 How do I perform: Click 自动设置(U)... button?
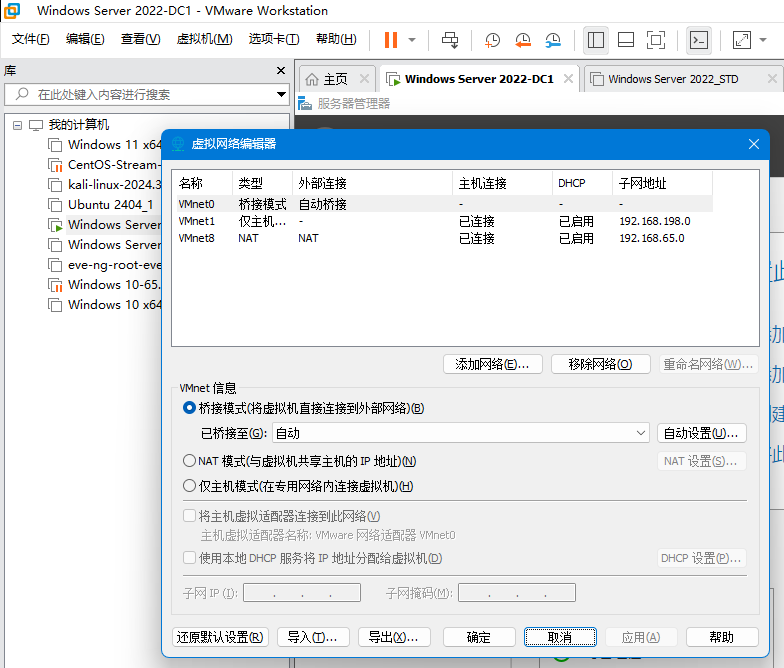(x=702, y=433)
